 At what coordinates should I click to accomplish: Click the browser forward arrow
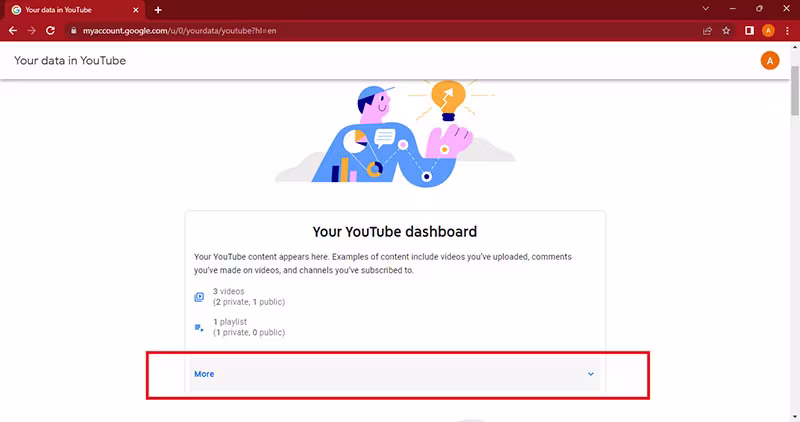[32, 31]
